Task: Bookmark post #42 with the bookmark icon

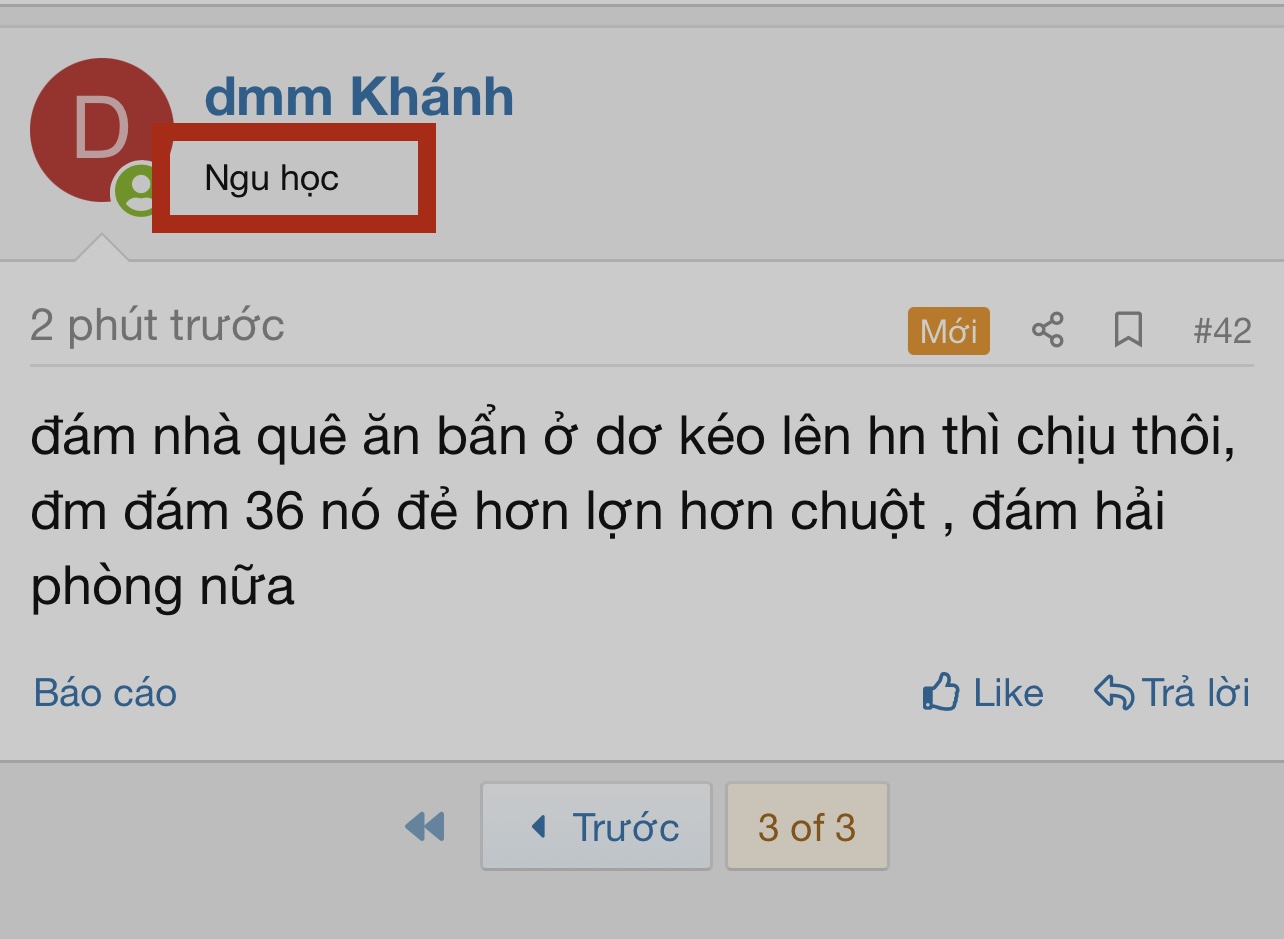Action: [x=1128, y=329]
